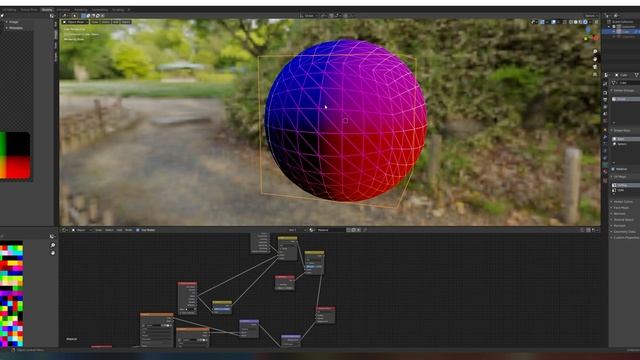Open the Texture properties tab

click(x=605, y=180)
